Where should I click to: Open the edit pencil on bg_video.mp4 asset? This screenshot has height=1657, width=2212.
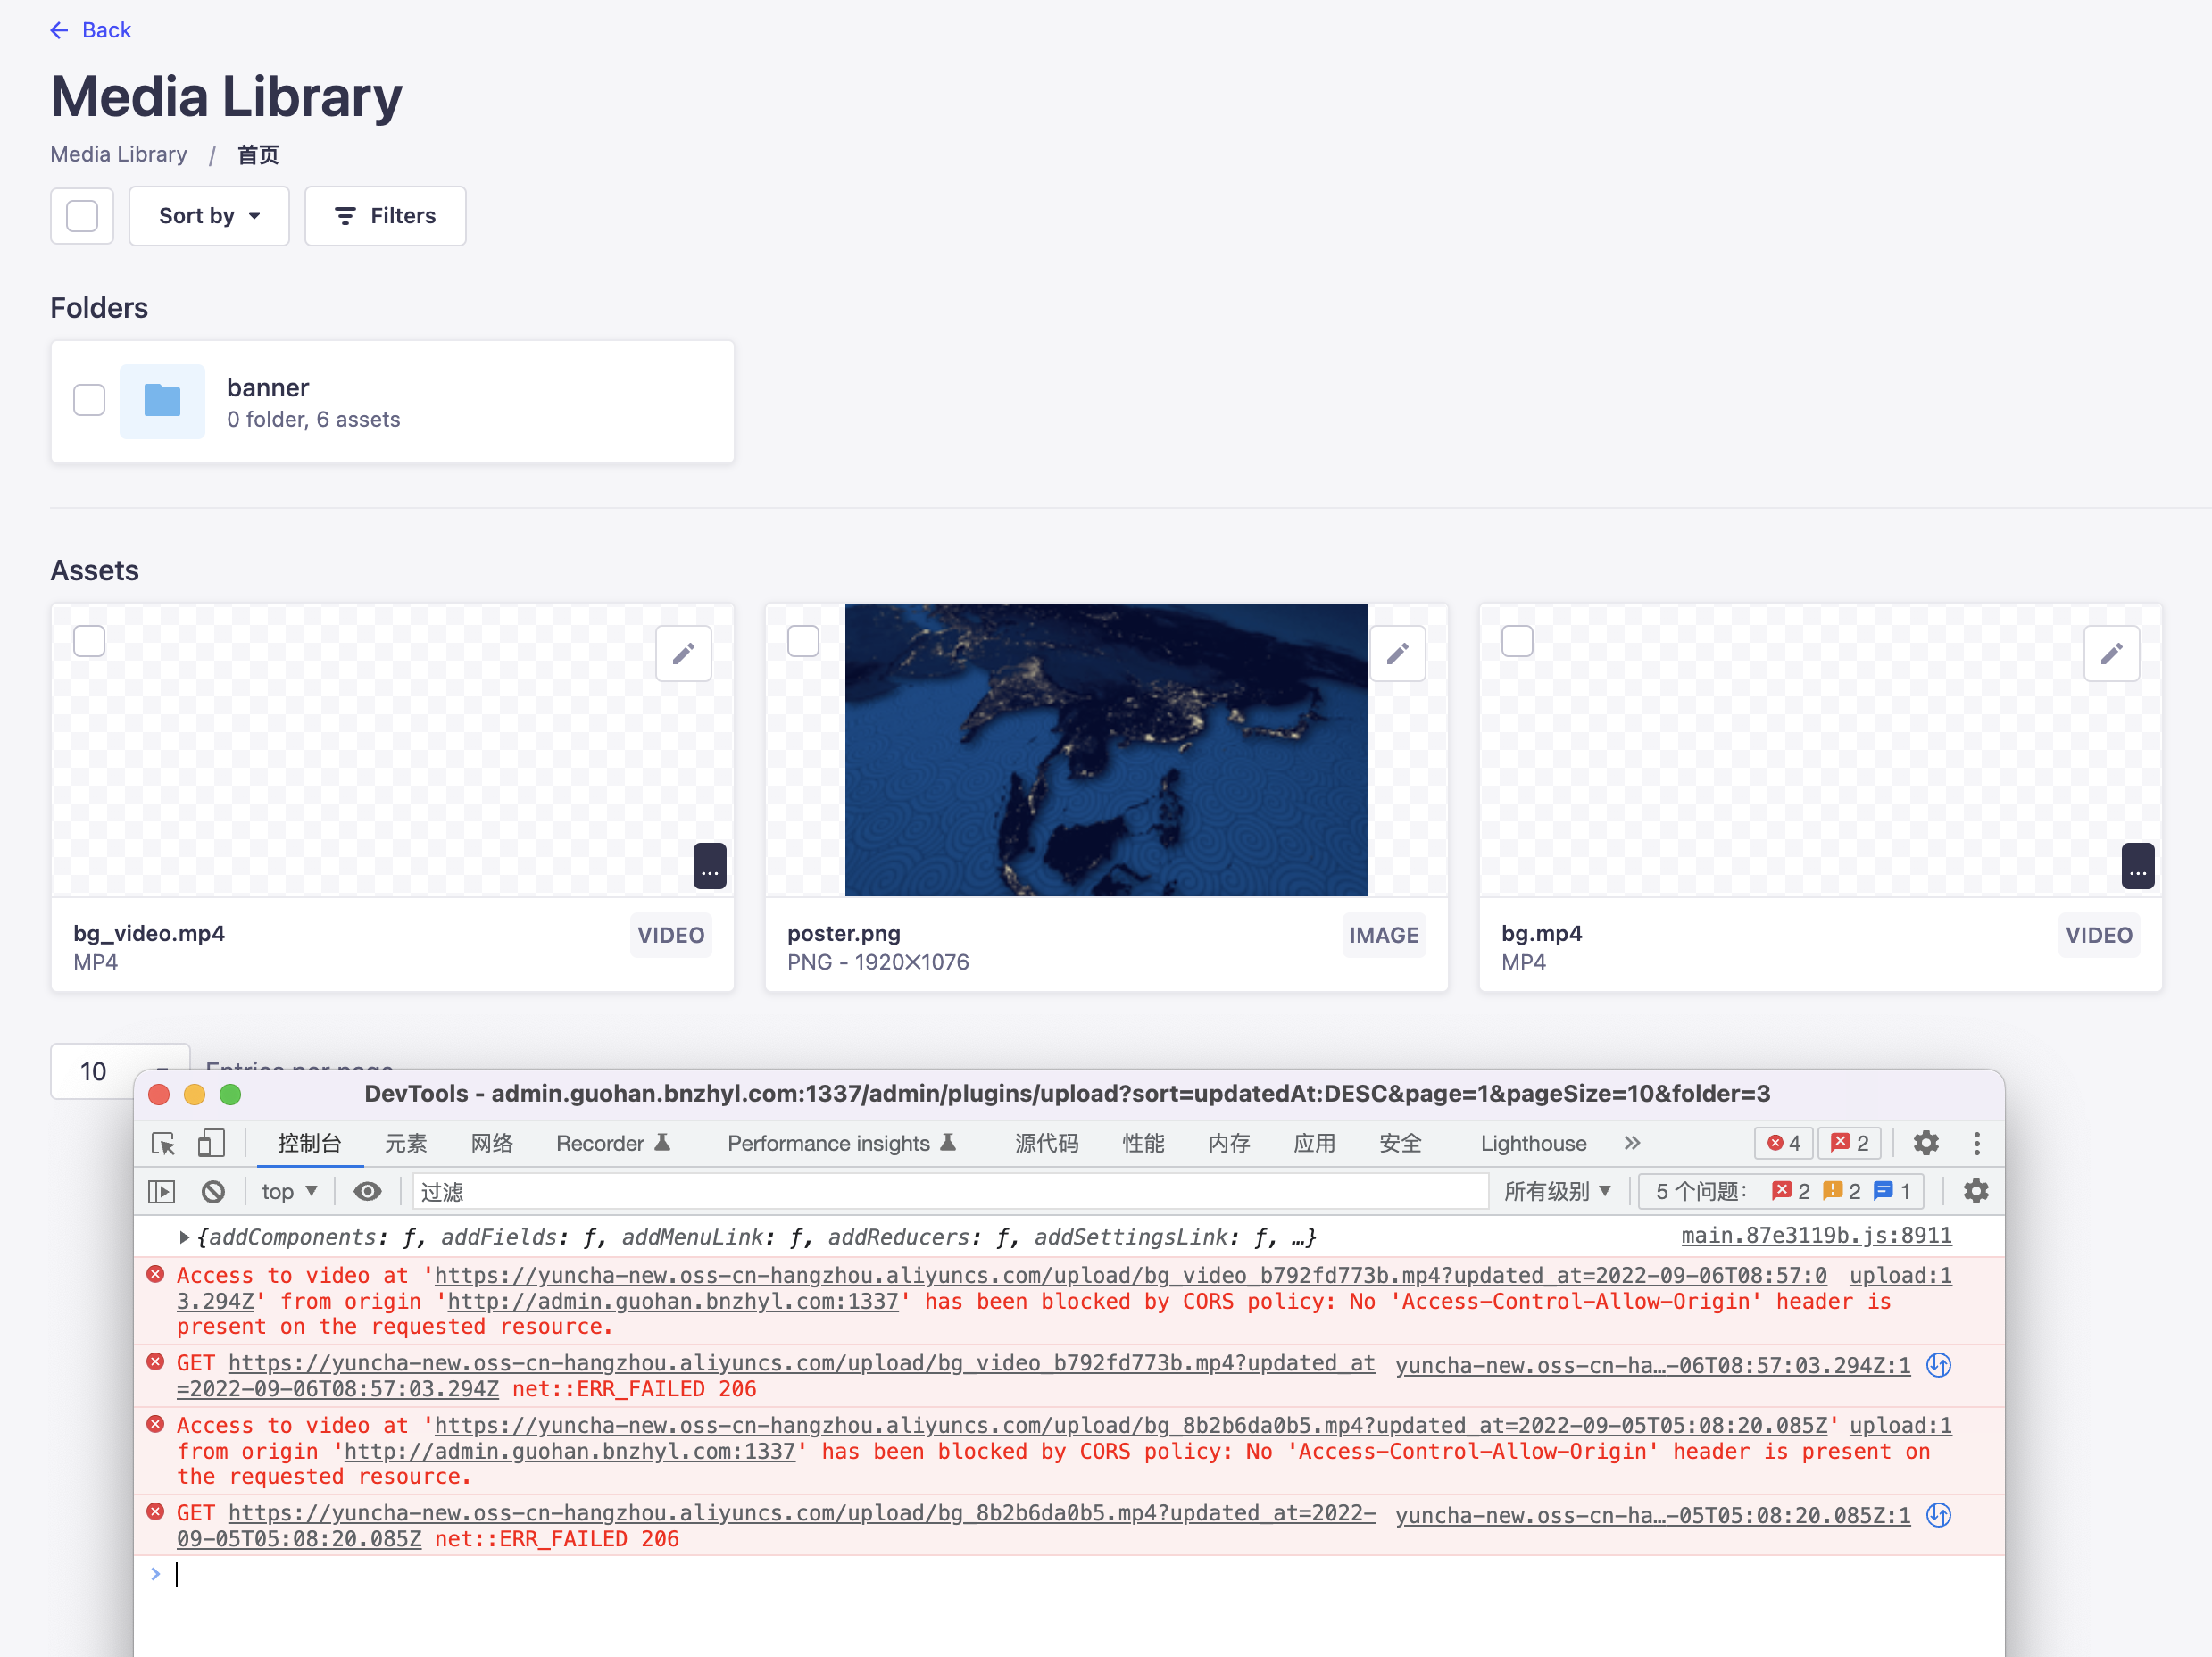pyautogui.click(x=684, y=654)
